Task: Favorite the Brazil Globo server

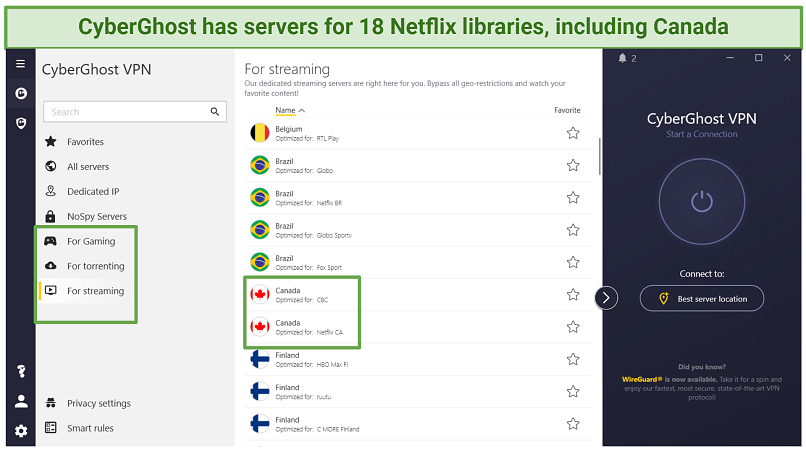Action: 573,166
